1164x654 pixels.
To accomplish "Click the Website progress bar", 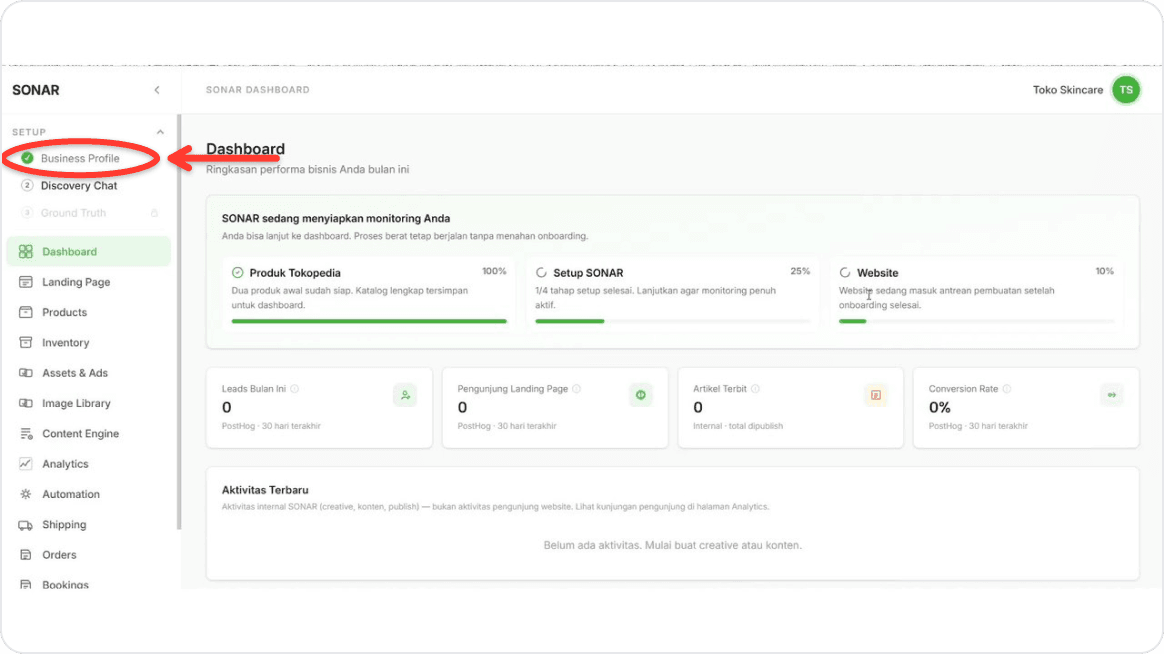I will pos(976,321).
